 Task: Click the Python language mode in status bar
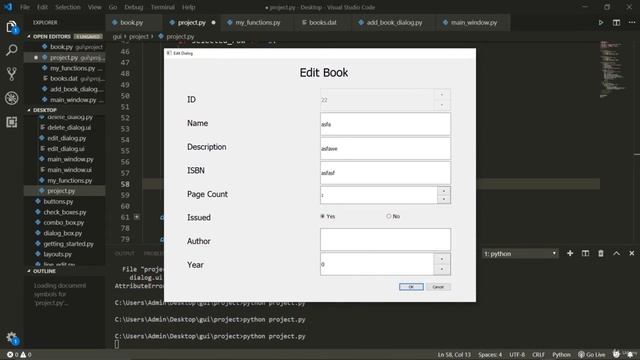coord(561,355)
